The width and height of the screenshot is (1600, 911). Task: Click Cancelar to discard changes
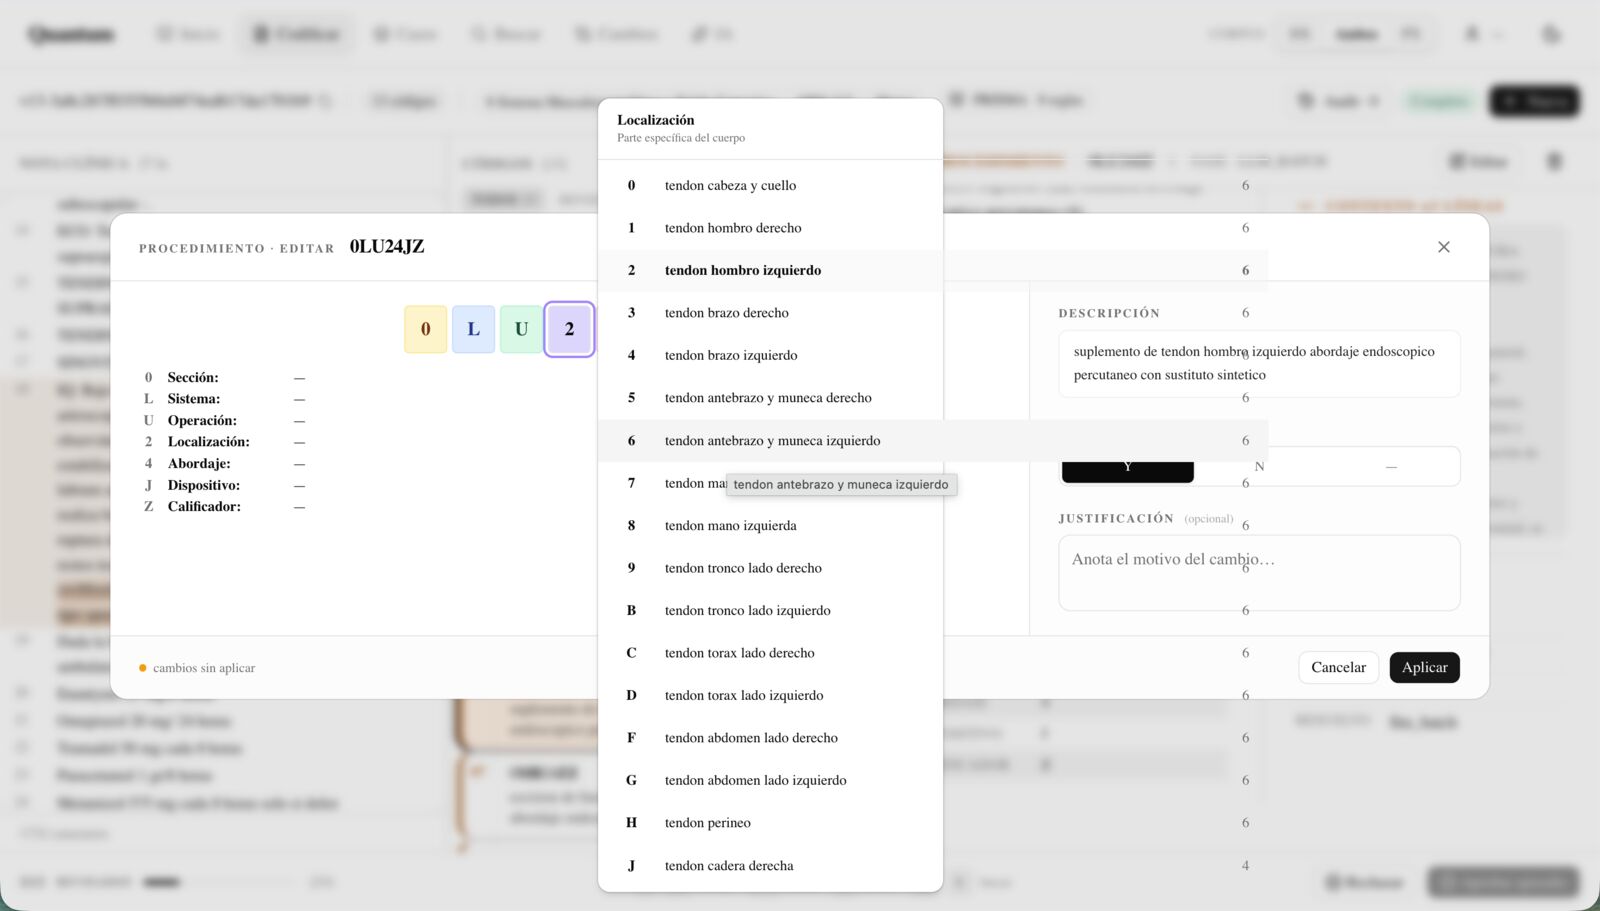[1338, 667]
